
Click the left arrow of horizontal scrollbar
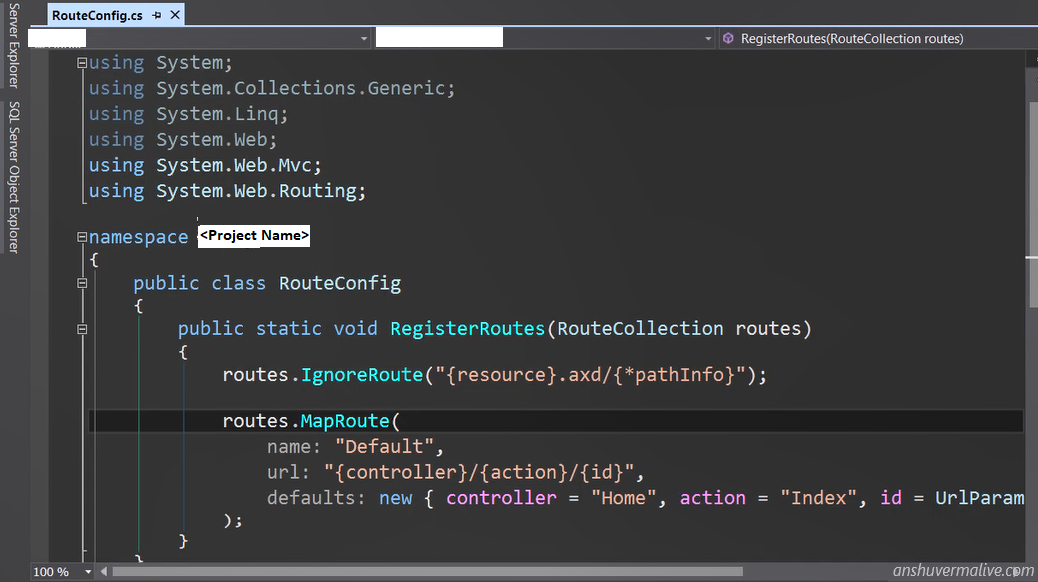point(103,572)
